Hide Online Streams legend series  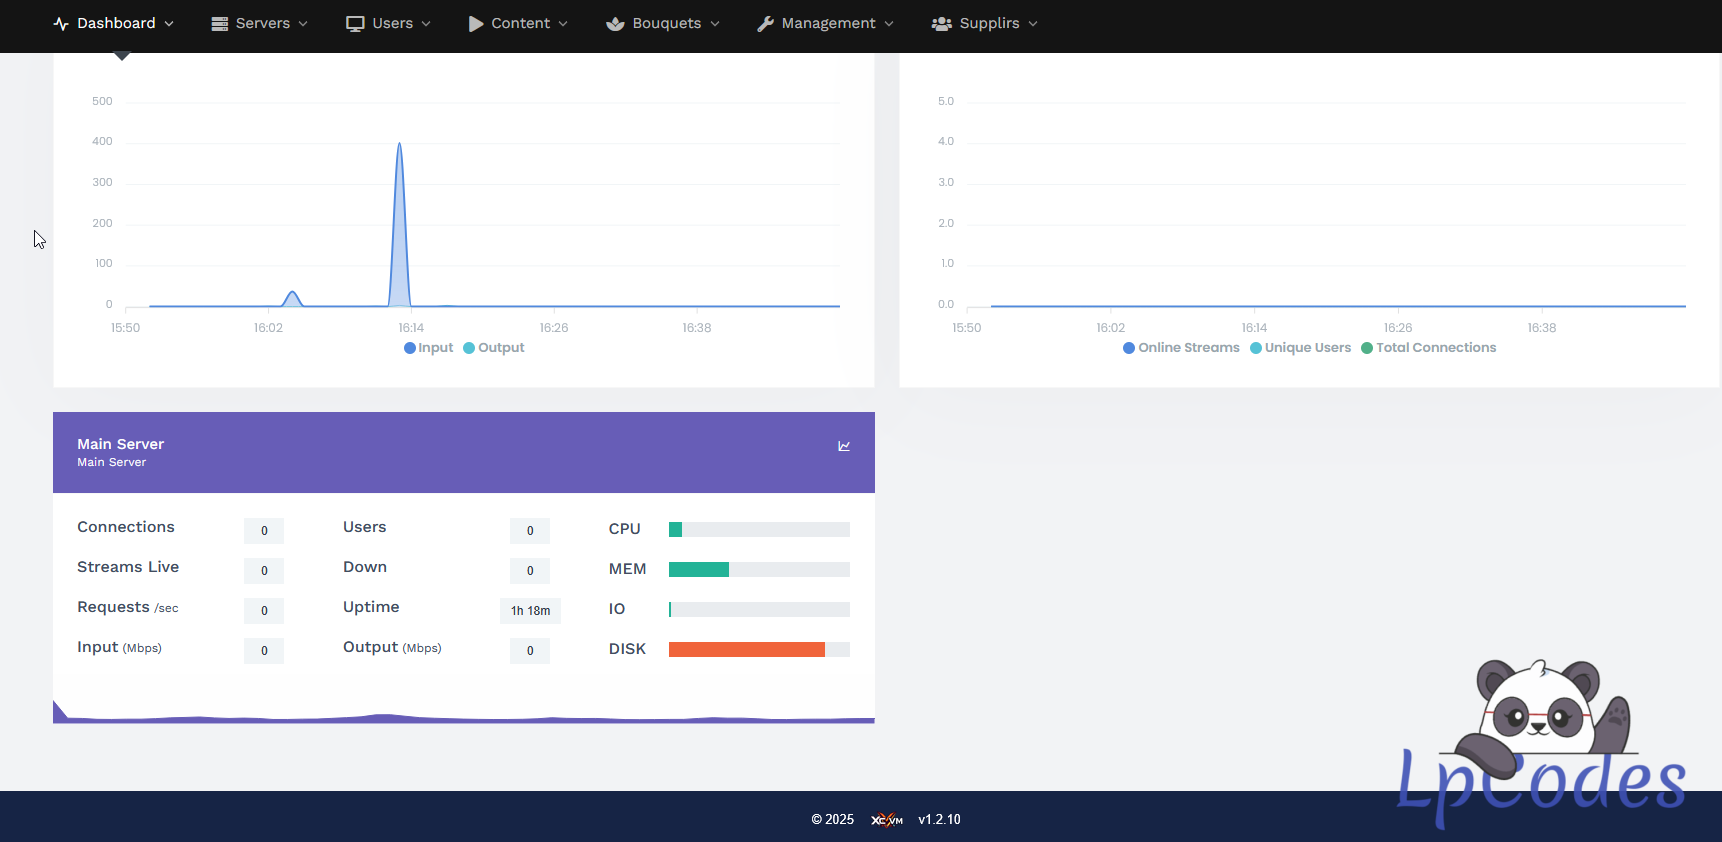click(1181, 348)
